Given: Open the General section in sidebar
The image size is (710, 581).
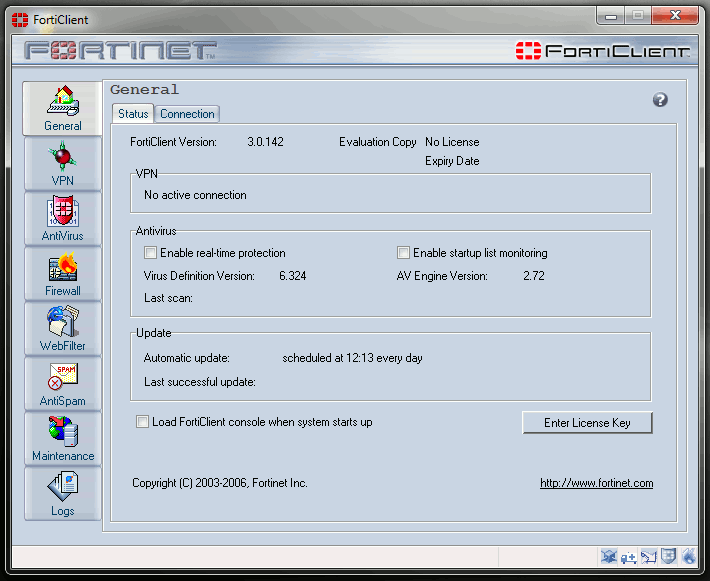Looking at the screenshot, I should (62, 109).
